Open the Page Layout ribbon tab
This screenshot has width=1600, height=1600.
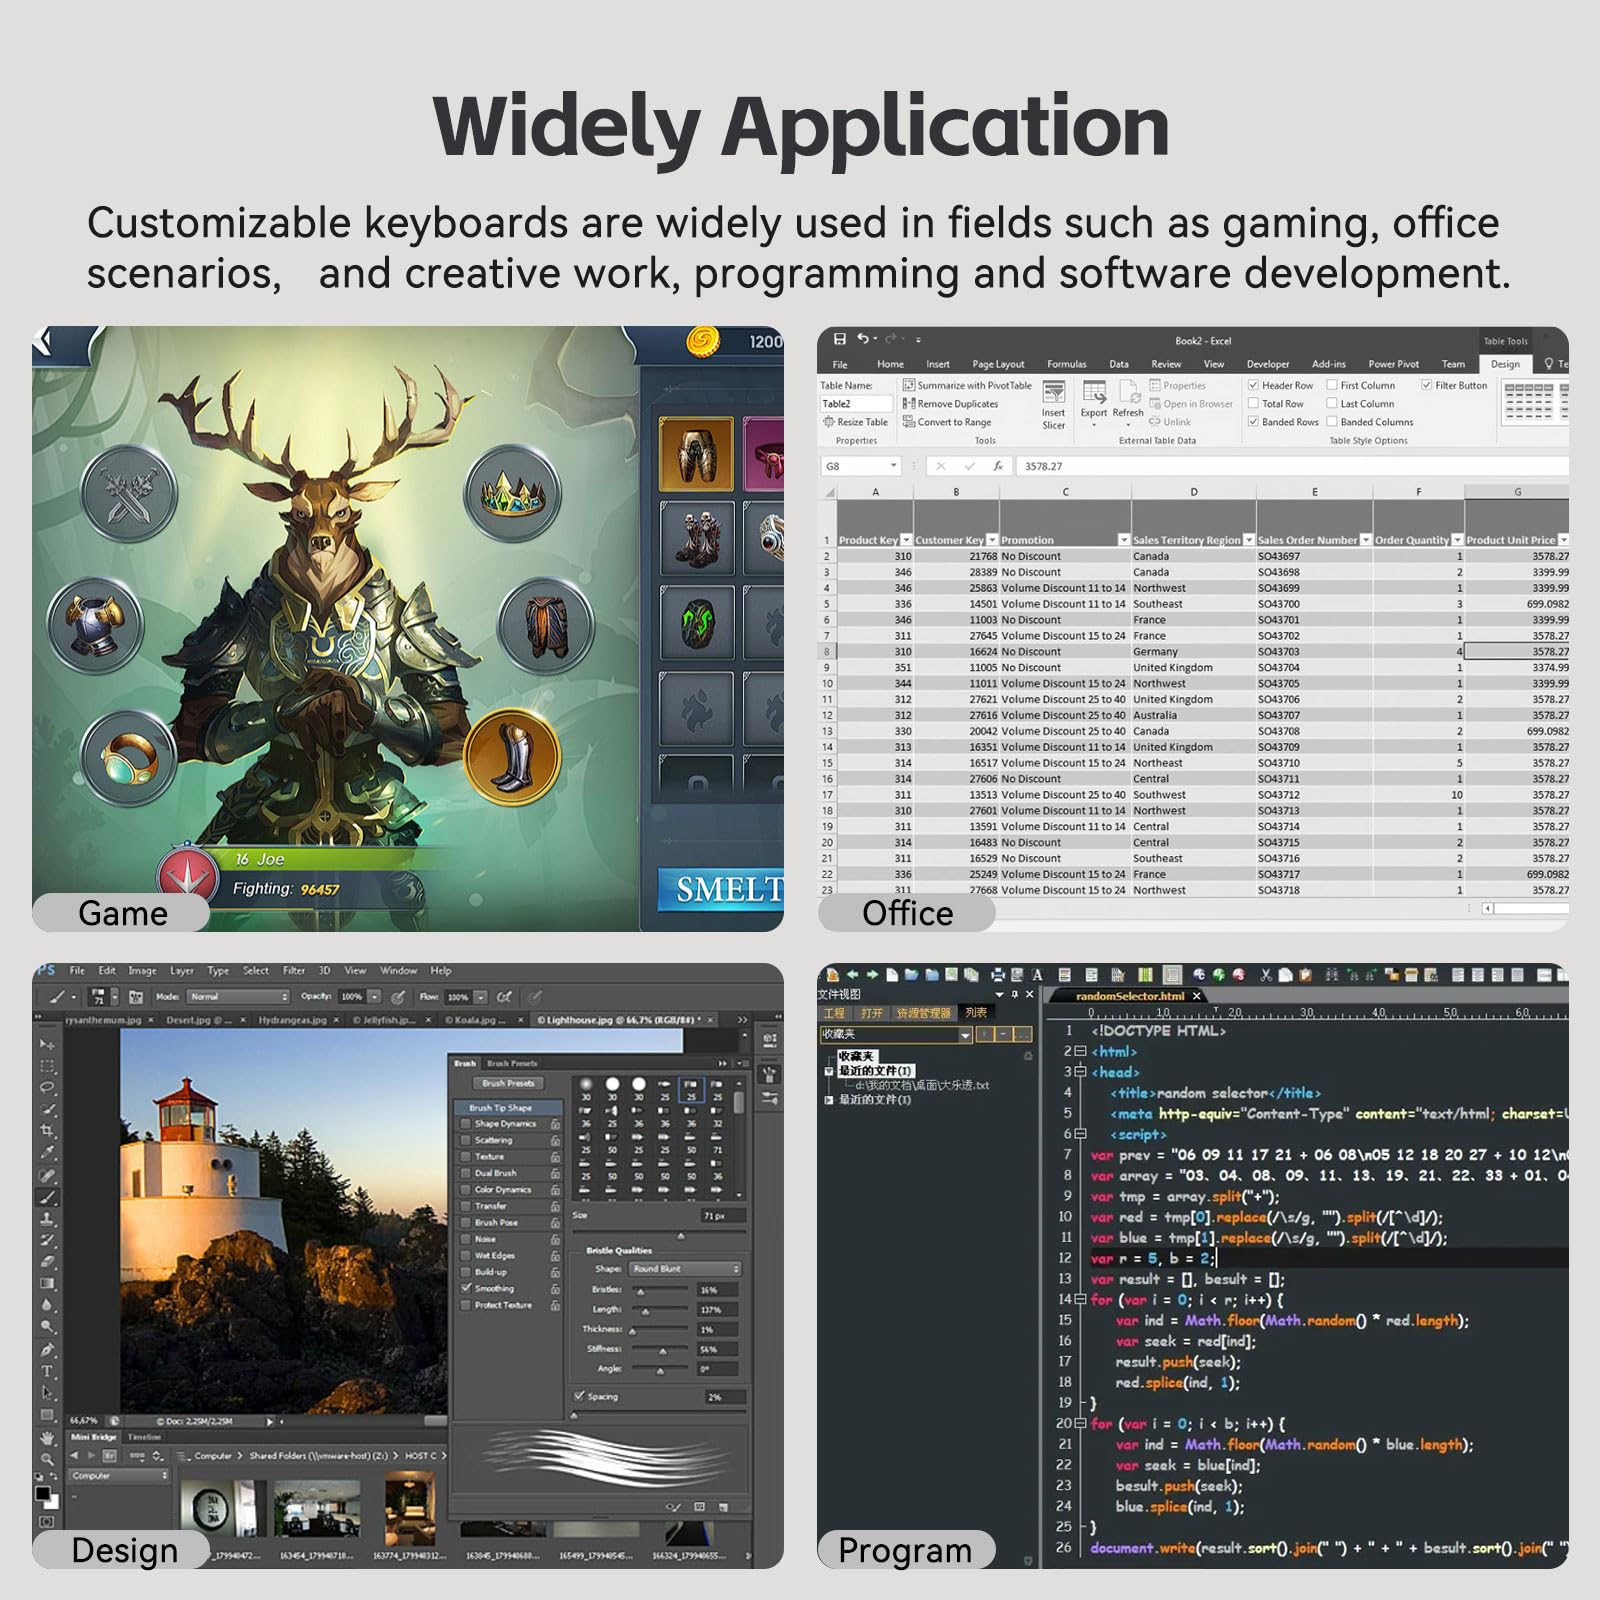coord(997,365)
